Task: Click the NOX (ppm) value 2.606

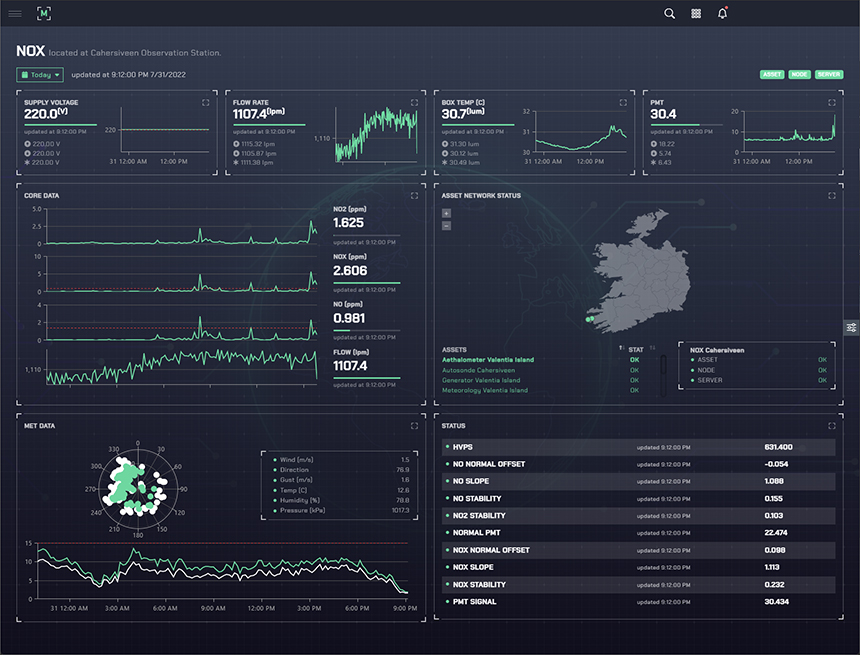Action: click(350, 270)
